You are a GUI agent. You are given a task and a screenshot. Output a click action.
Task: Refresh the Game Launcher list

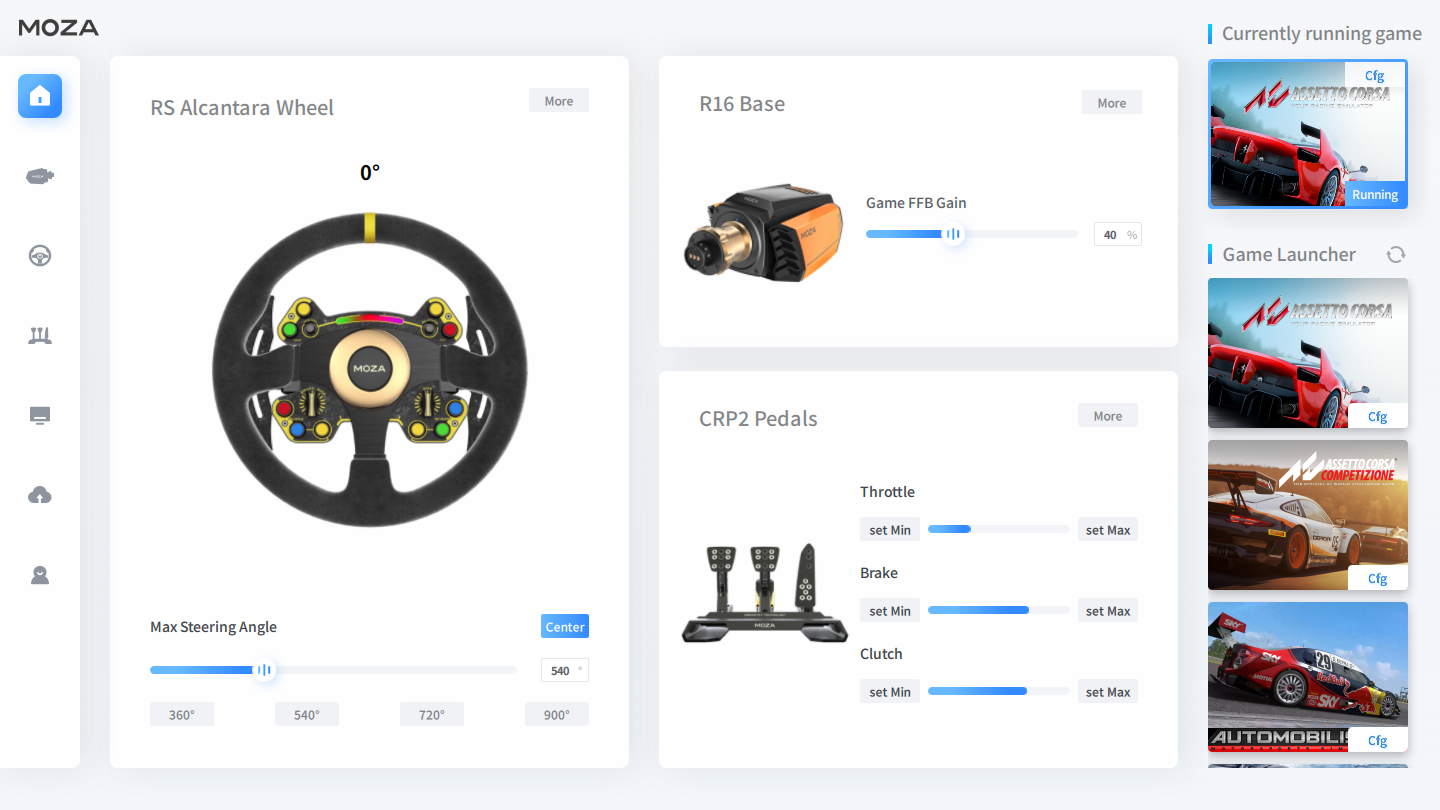click(1396, 255)
